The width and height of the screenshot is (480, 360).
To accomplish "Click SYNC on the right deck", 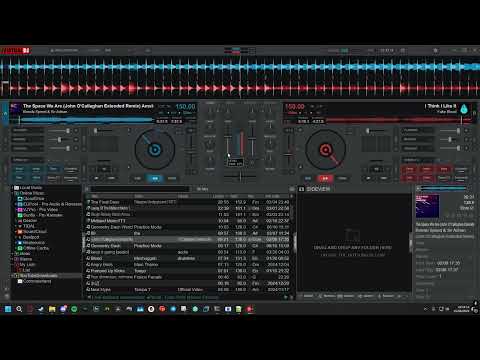I will [342, 178].
